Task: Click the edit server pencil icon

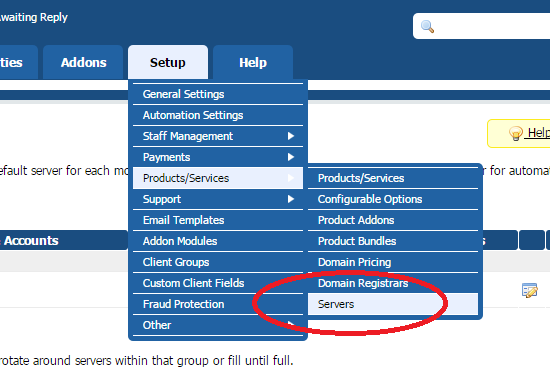Action: click(529, 290)
